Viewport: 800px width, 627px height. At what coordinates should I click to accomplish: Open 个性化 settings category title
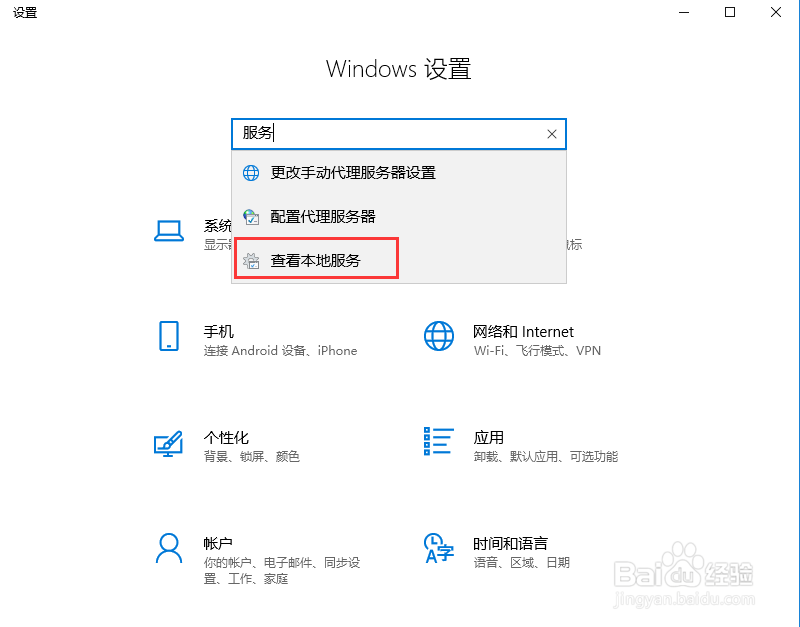pos(226,438)
